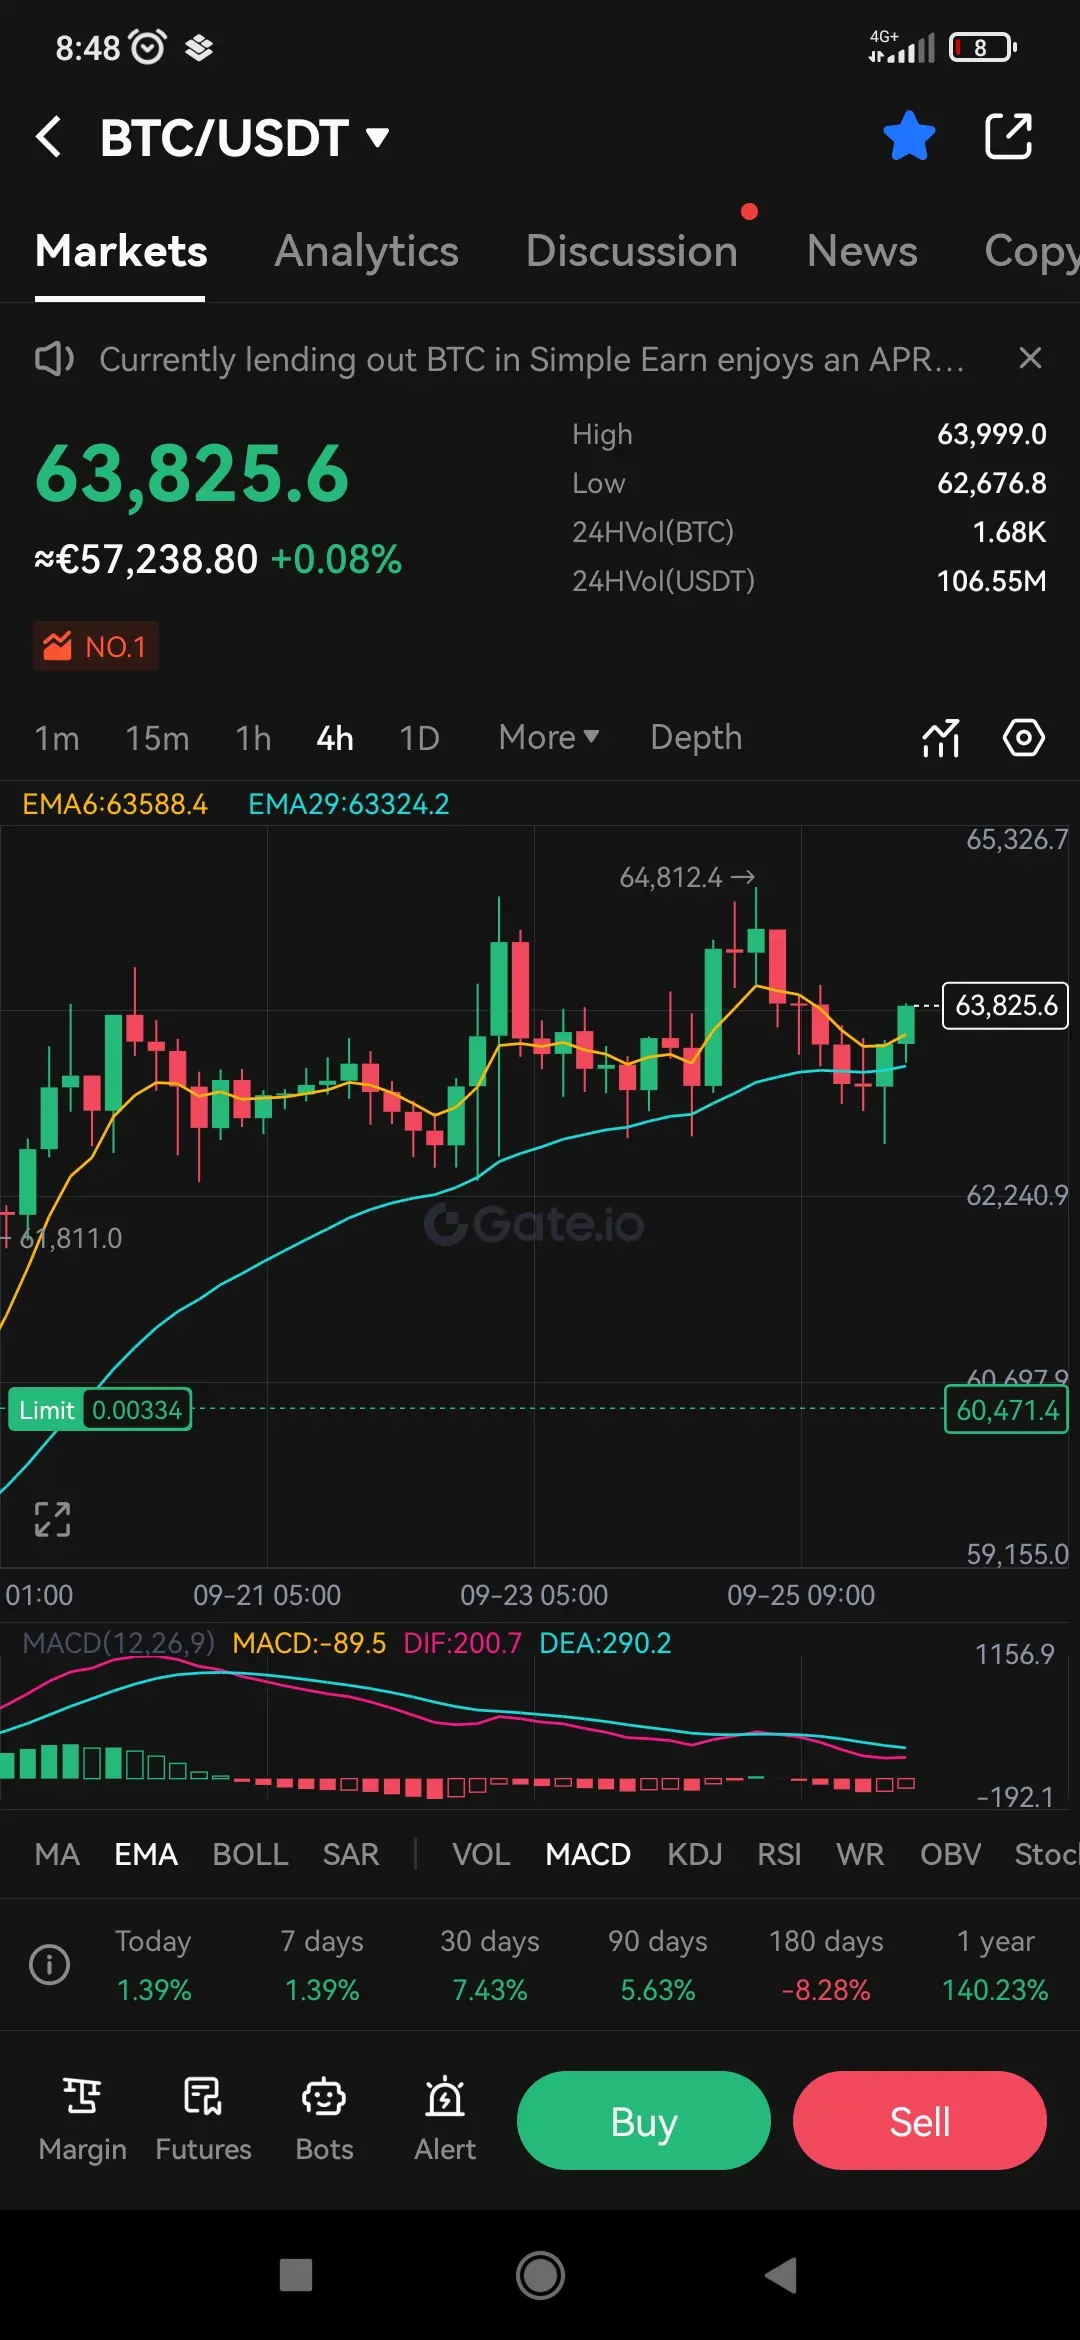This screenshot has height=2340, width=1080.
Task: Enable the MA indicator
Action: pos(57,1855)
